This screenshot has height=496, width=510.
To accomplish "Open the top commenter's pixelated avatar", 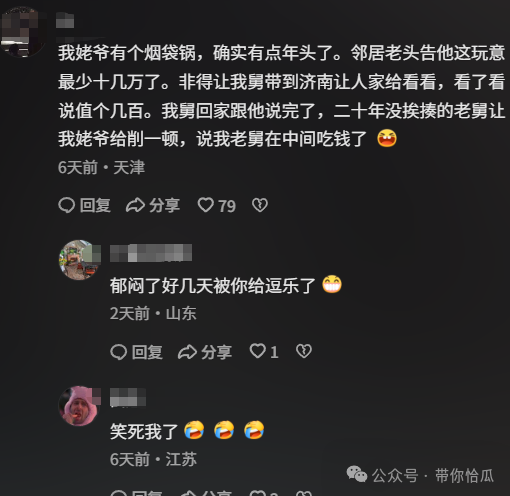I will tap(23, 32).
